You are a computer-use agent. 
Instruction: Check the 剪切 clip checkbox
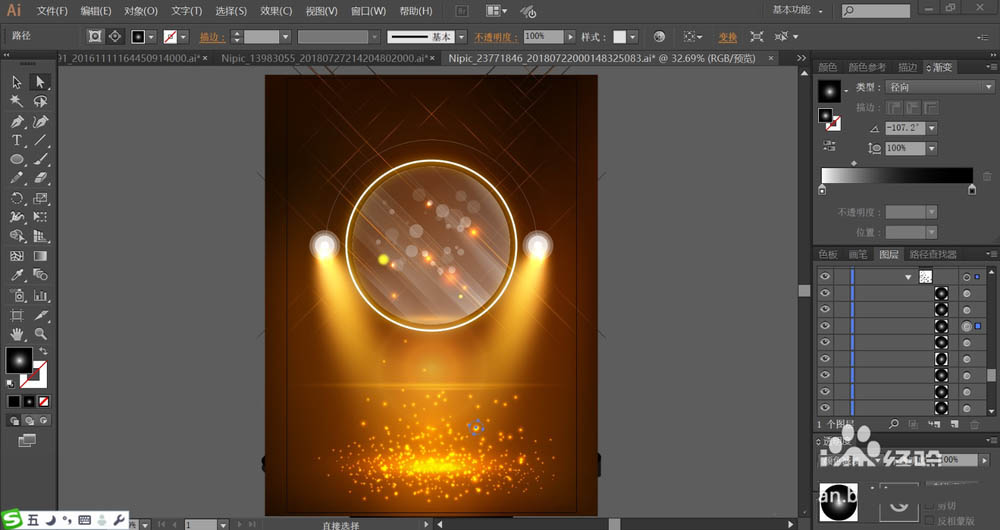click(929, 506)
